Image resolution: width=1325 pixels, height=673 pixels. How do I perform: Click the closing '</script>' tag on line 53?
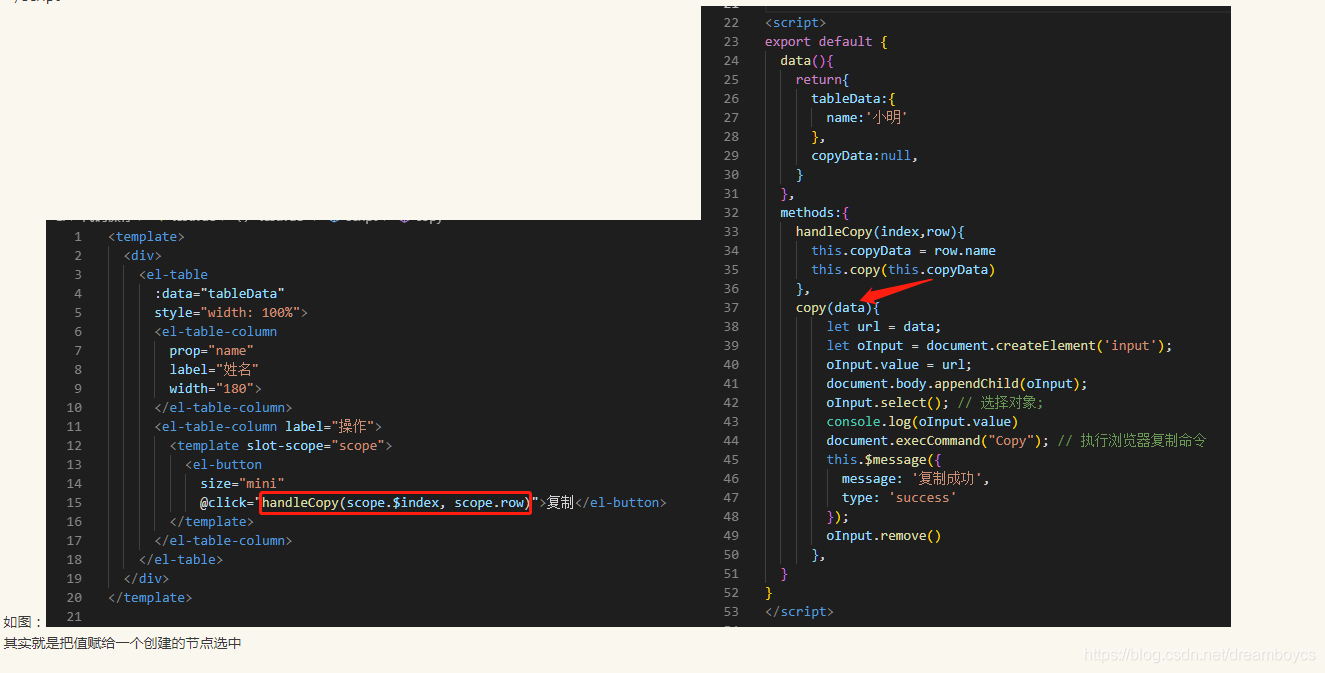[799, 612]
